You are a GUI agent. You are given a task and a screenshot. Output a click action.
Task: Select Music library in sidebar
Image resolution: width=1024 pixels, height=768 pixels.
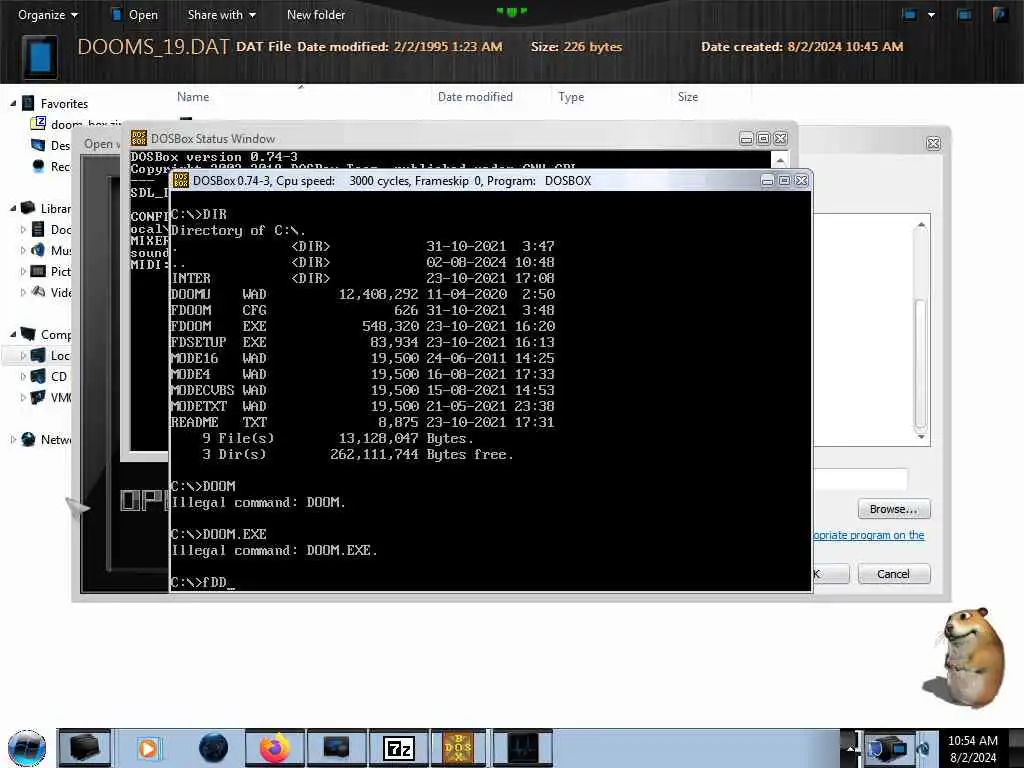click(x=52, y=250)
